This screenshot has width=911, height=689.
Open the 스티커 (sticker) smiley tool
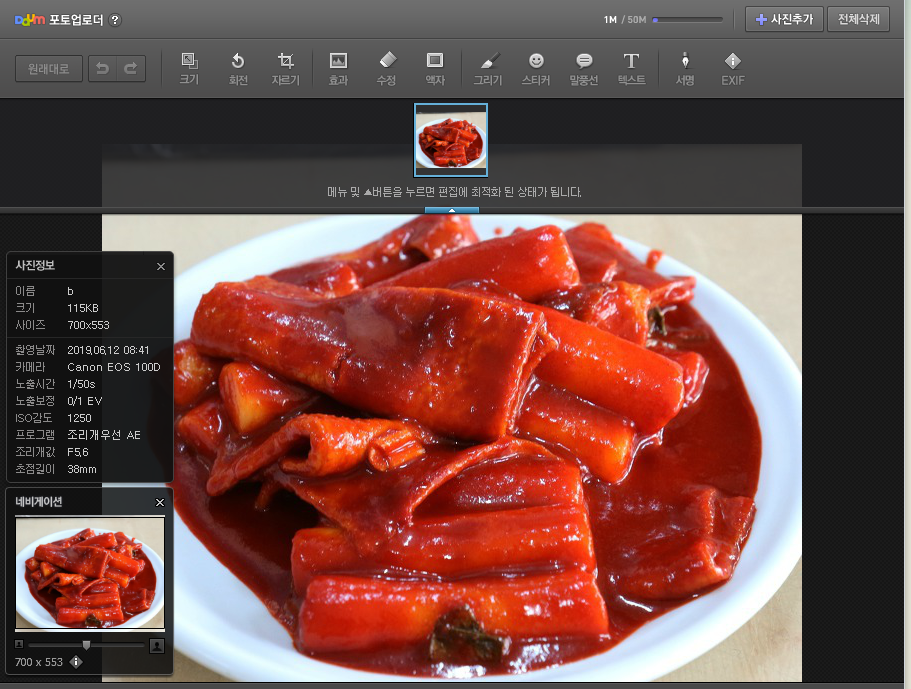click(536, 69)
